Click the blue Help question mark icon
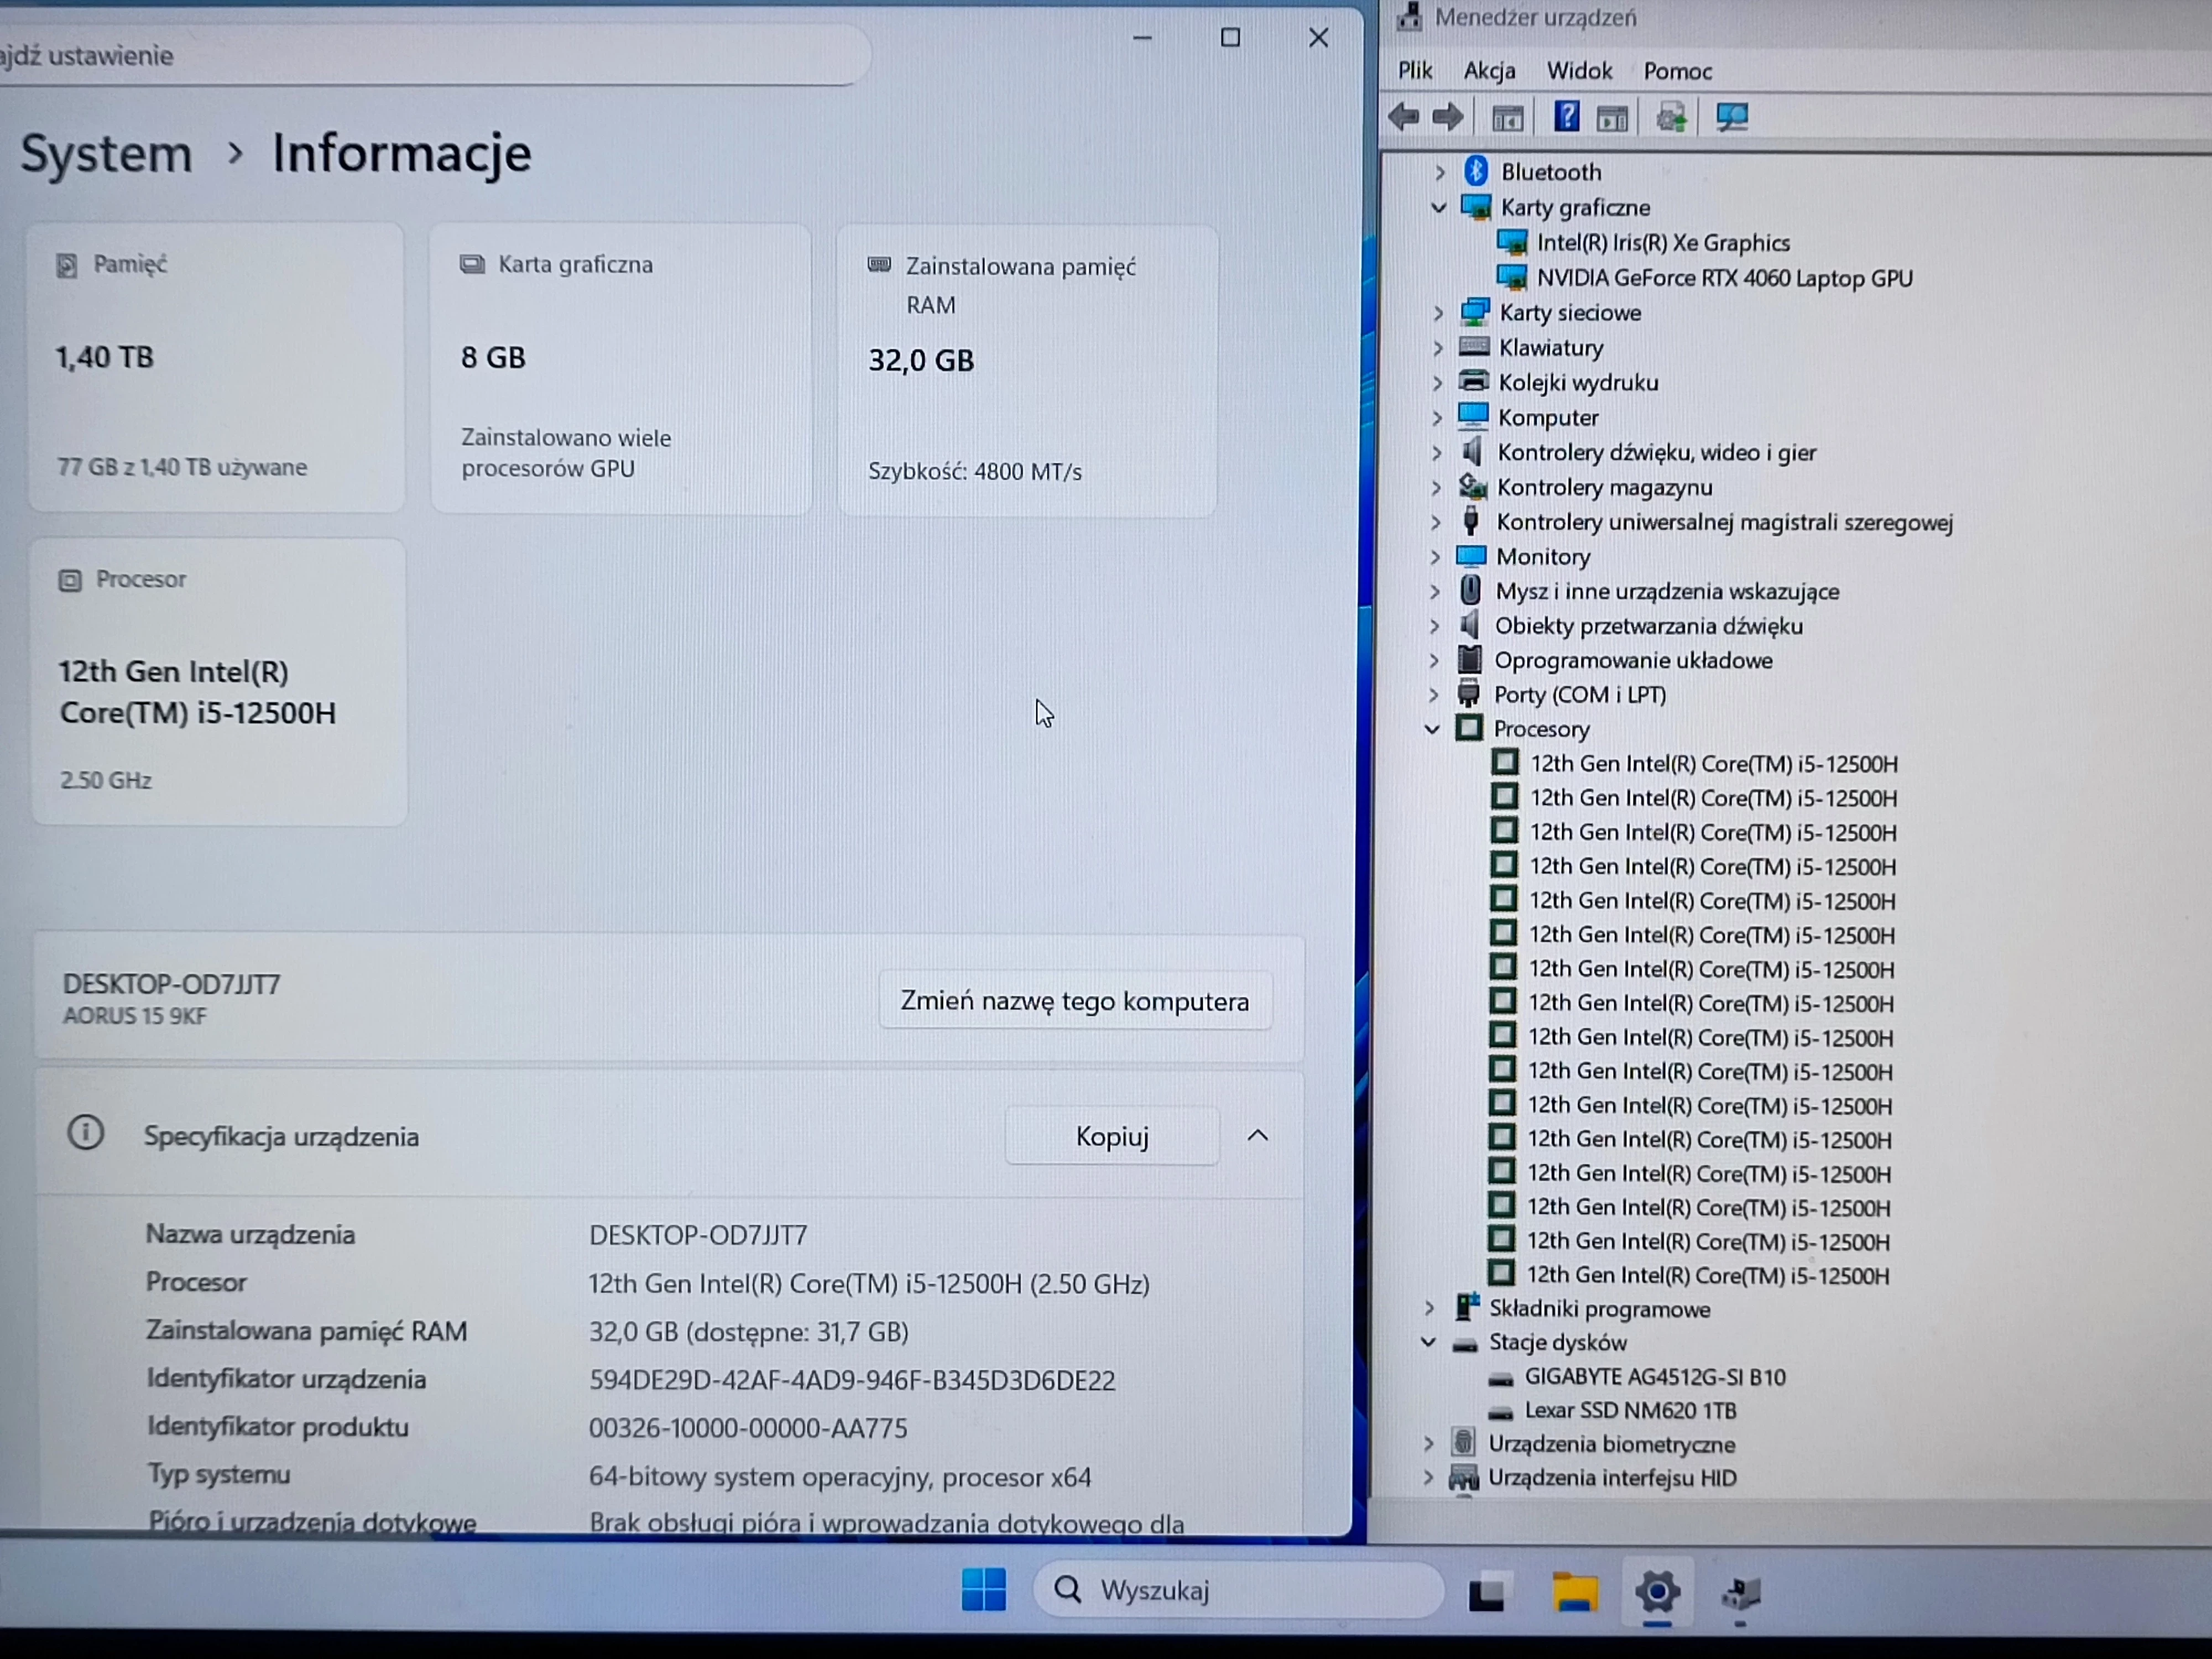2212x1659 pixels. 1566,118
